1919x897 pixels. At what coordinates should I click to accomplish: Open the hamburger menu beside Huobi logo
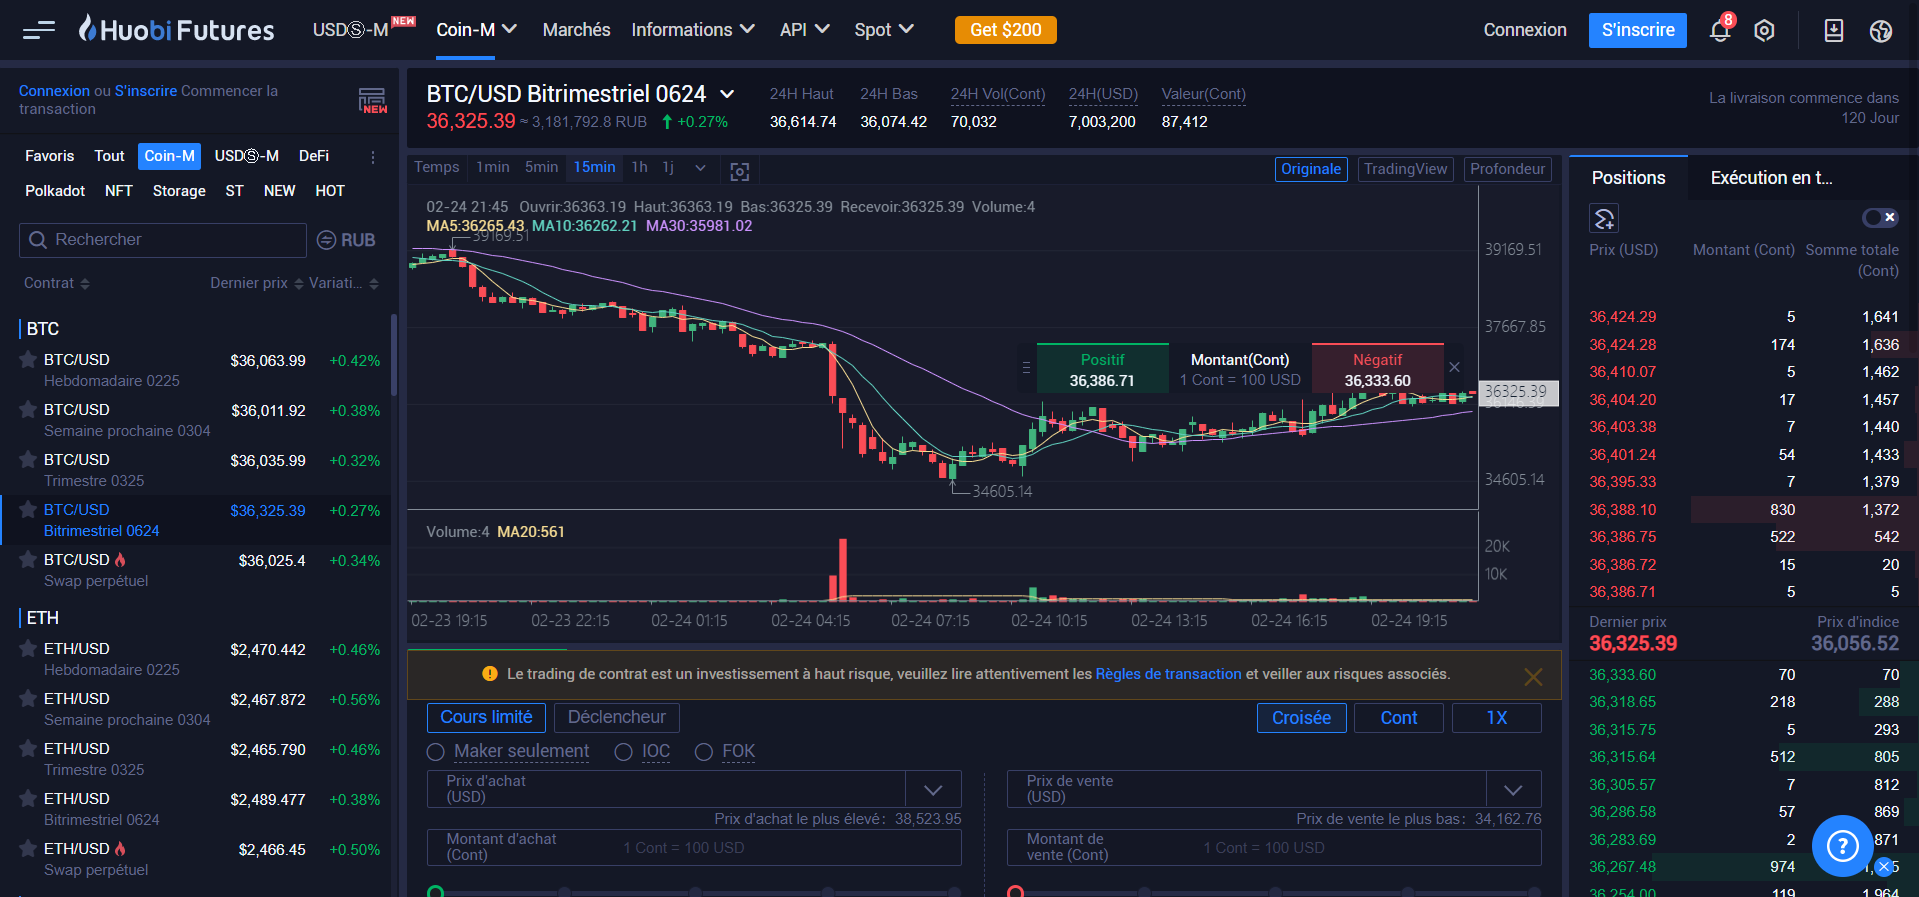point(39,30)
